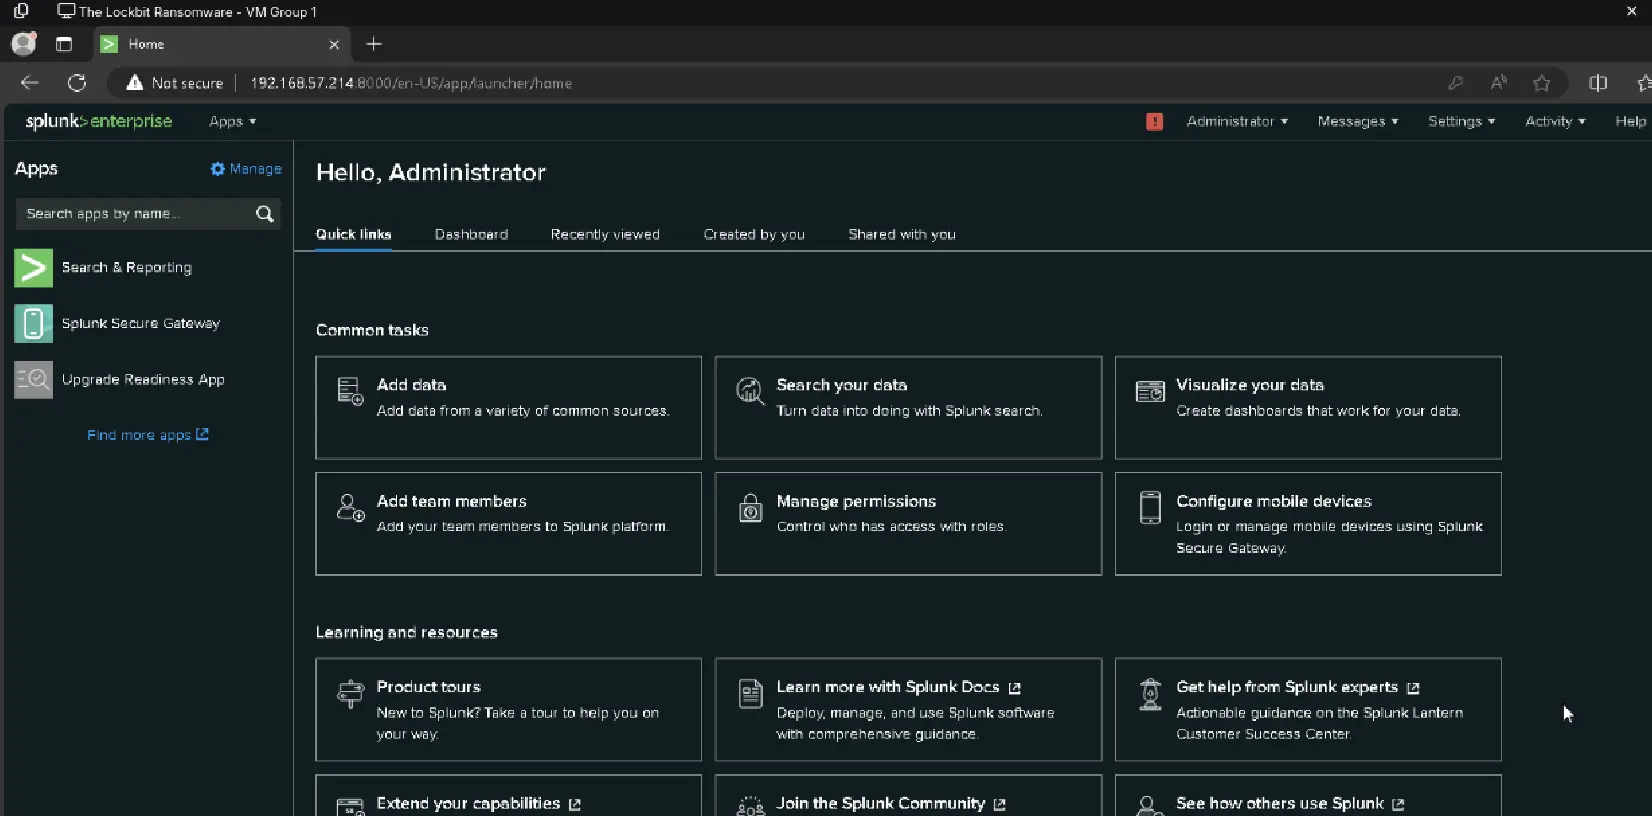The height and width of the screenshot is (816, 1652).
Task: Click the Visualize your data icon
Action: coord(1150,391)
